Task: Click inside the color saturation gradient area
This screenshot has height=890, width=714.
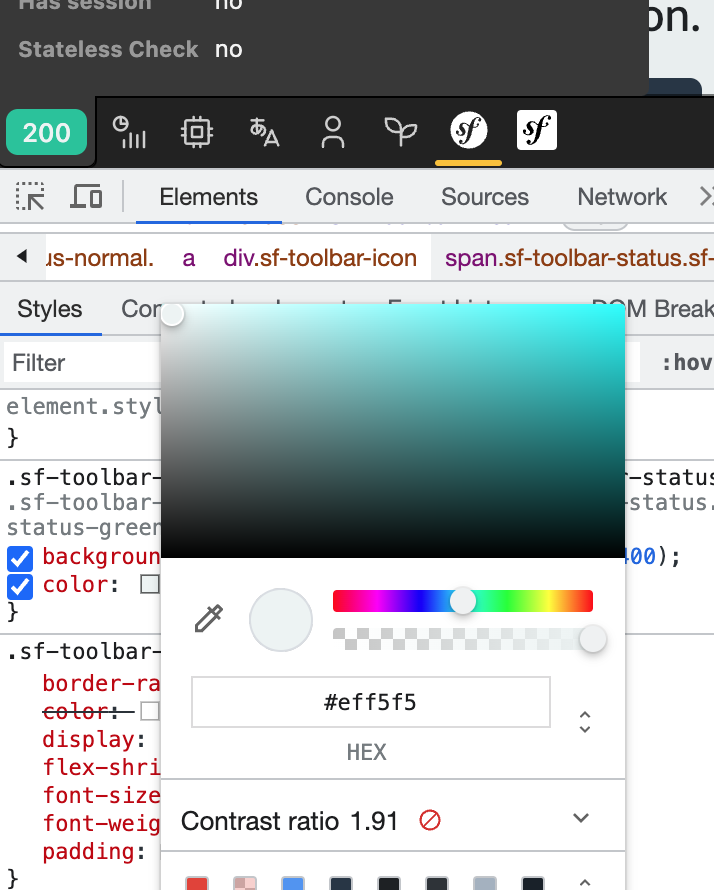Action: point(393,431)
